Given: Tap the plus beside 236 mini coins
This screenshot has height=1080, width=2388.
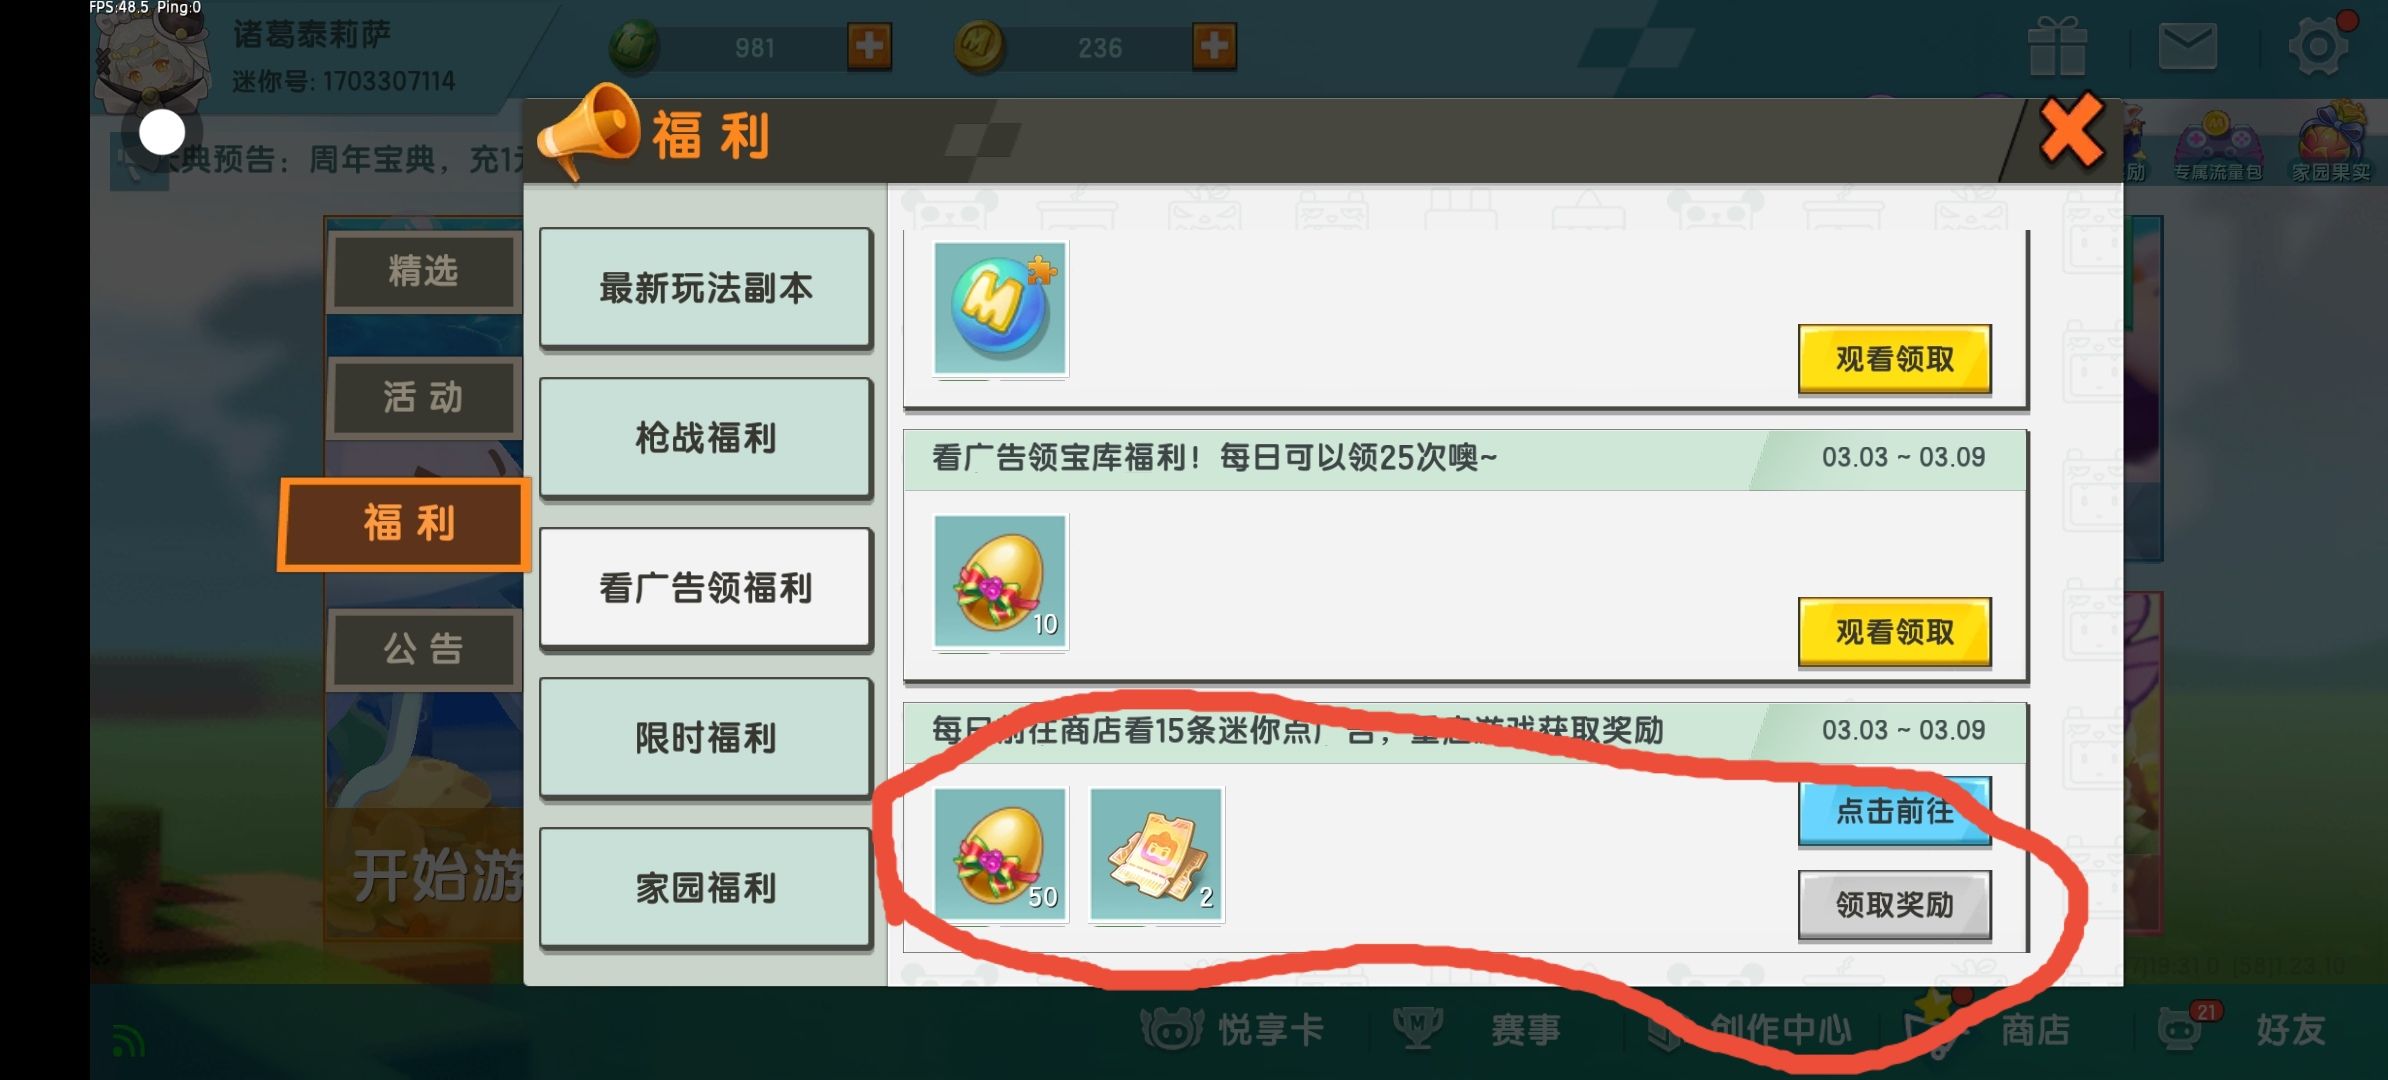Looking at the screenshot, I should click(1214, 46).
